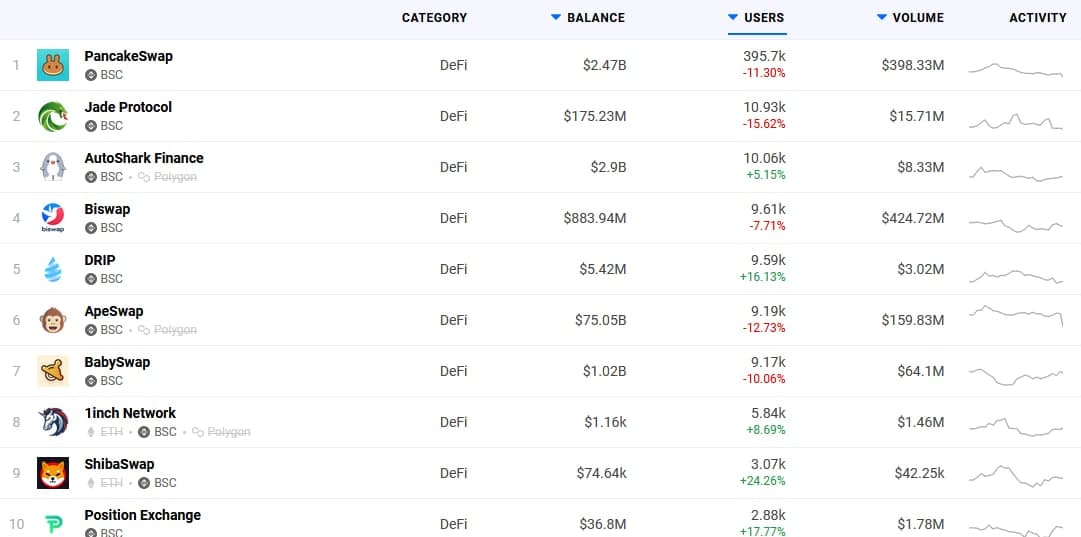Click BSC chain icon under 1inch Network
The height and width of the screenshot is (537, 1081).
pos(144,432)
